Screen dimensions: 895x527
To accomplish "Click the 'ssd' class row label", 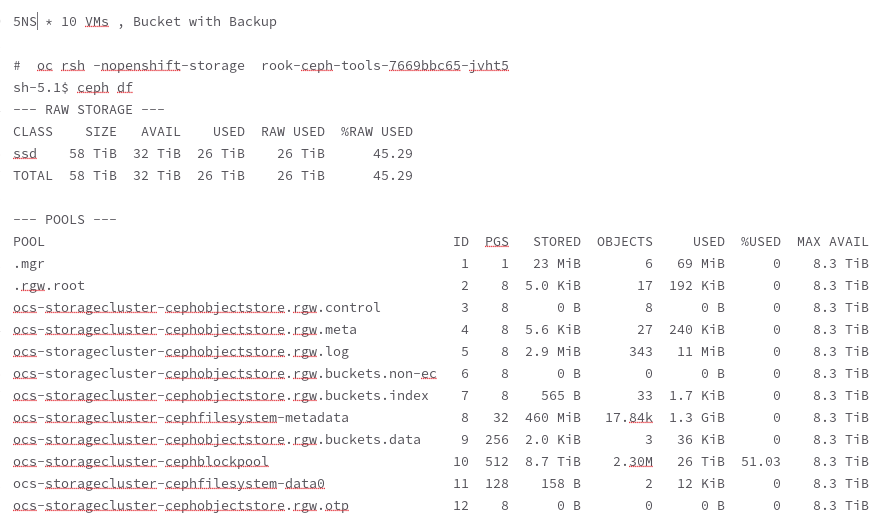I will point(25,153).
